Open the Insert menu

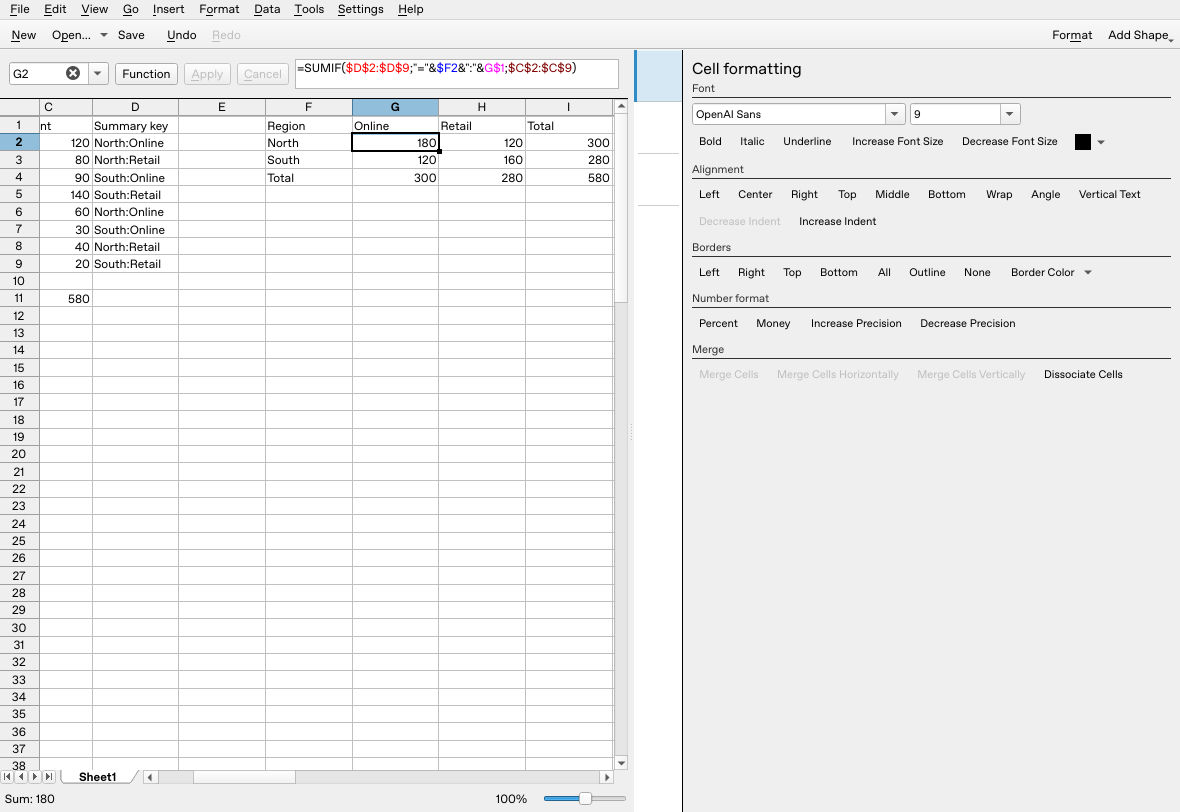168,9
